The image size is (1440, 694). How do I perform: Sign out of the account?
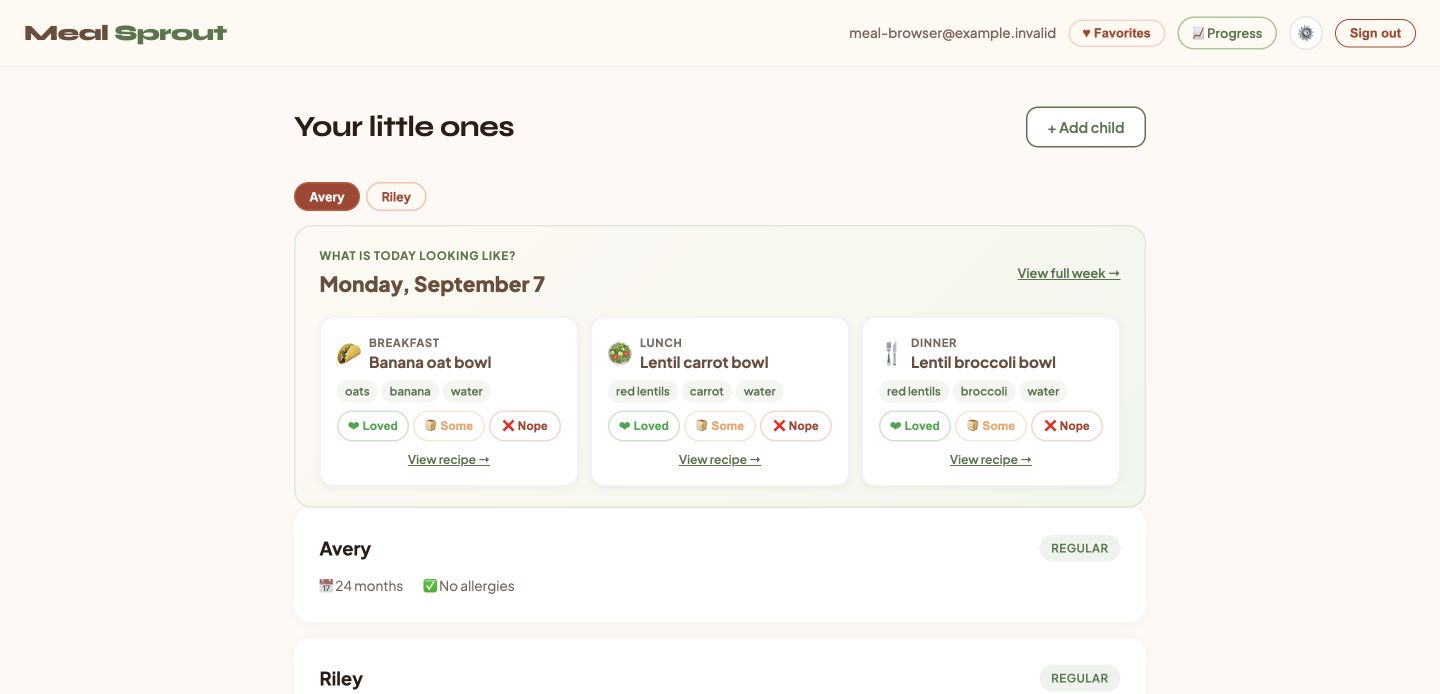point(1375,33)
